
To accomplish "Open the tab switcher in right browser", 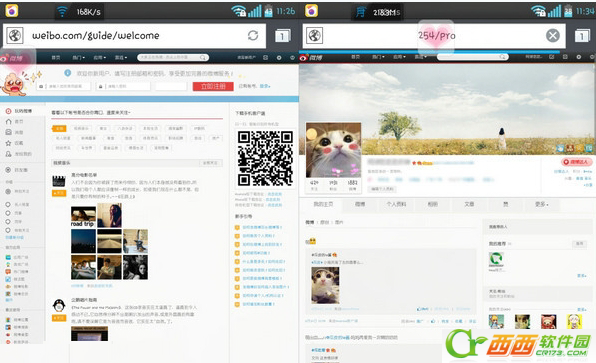I will [x=582, y=36].
